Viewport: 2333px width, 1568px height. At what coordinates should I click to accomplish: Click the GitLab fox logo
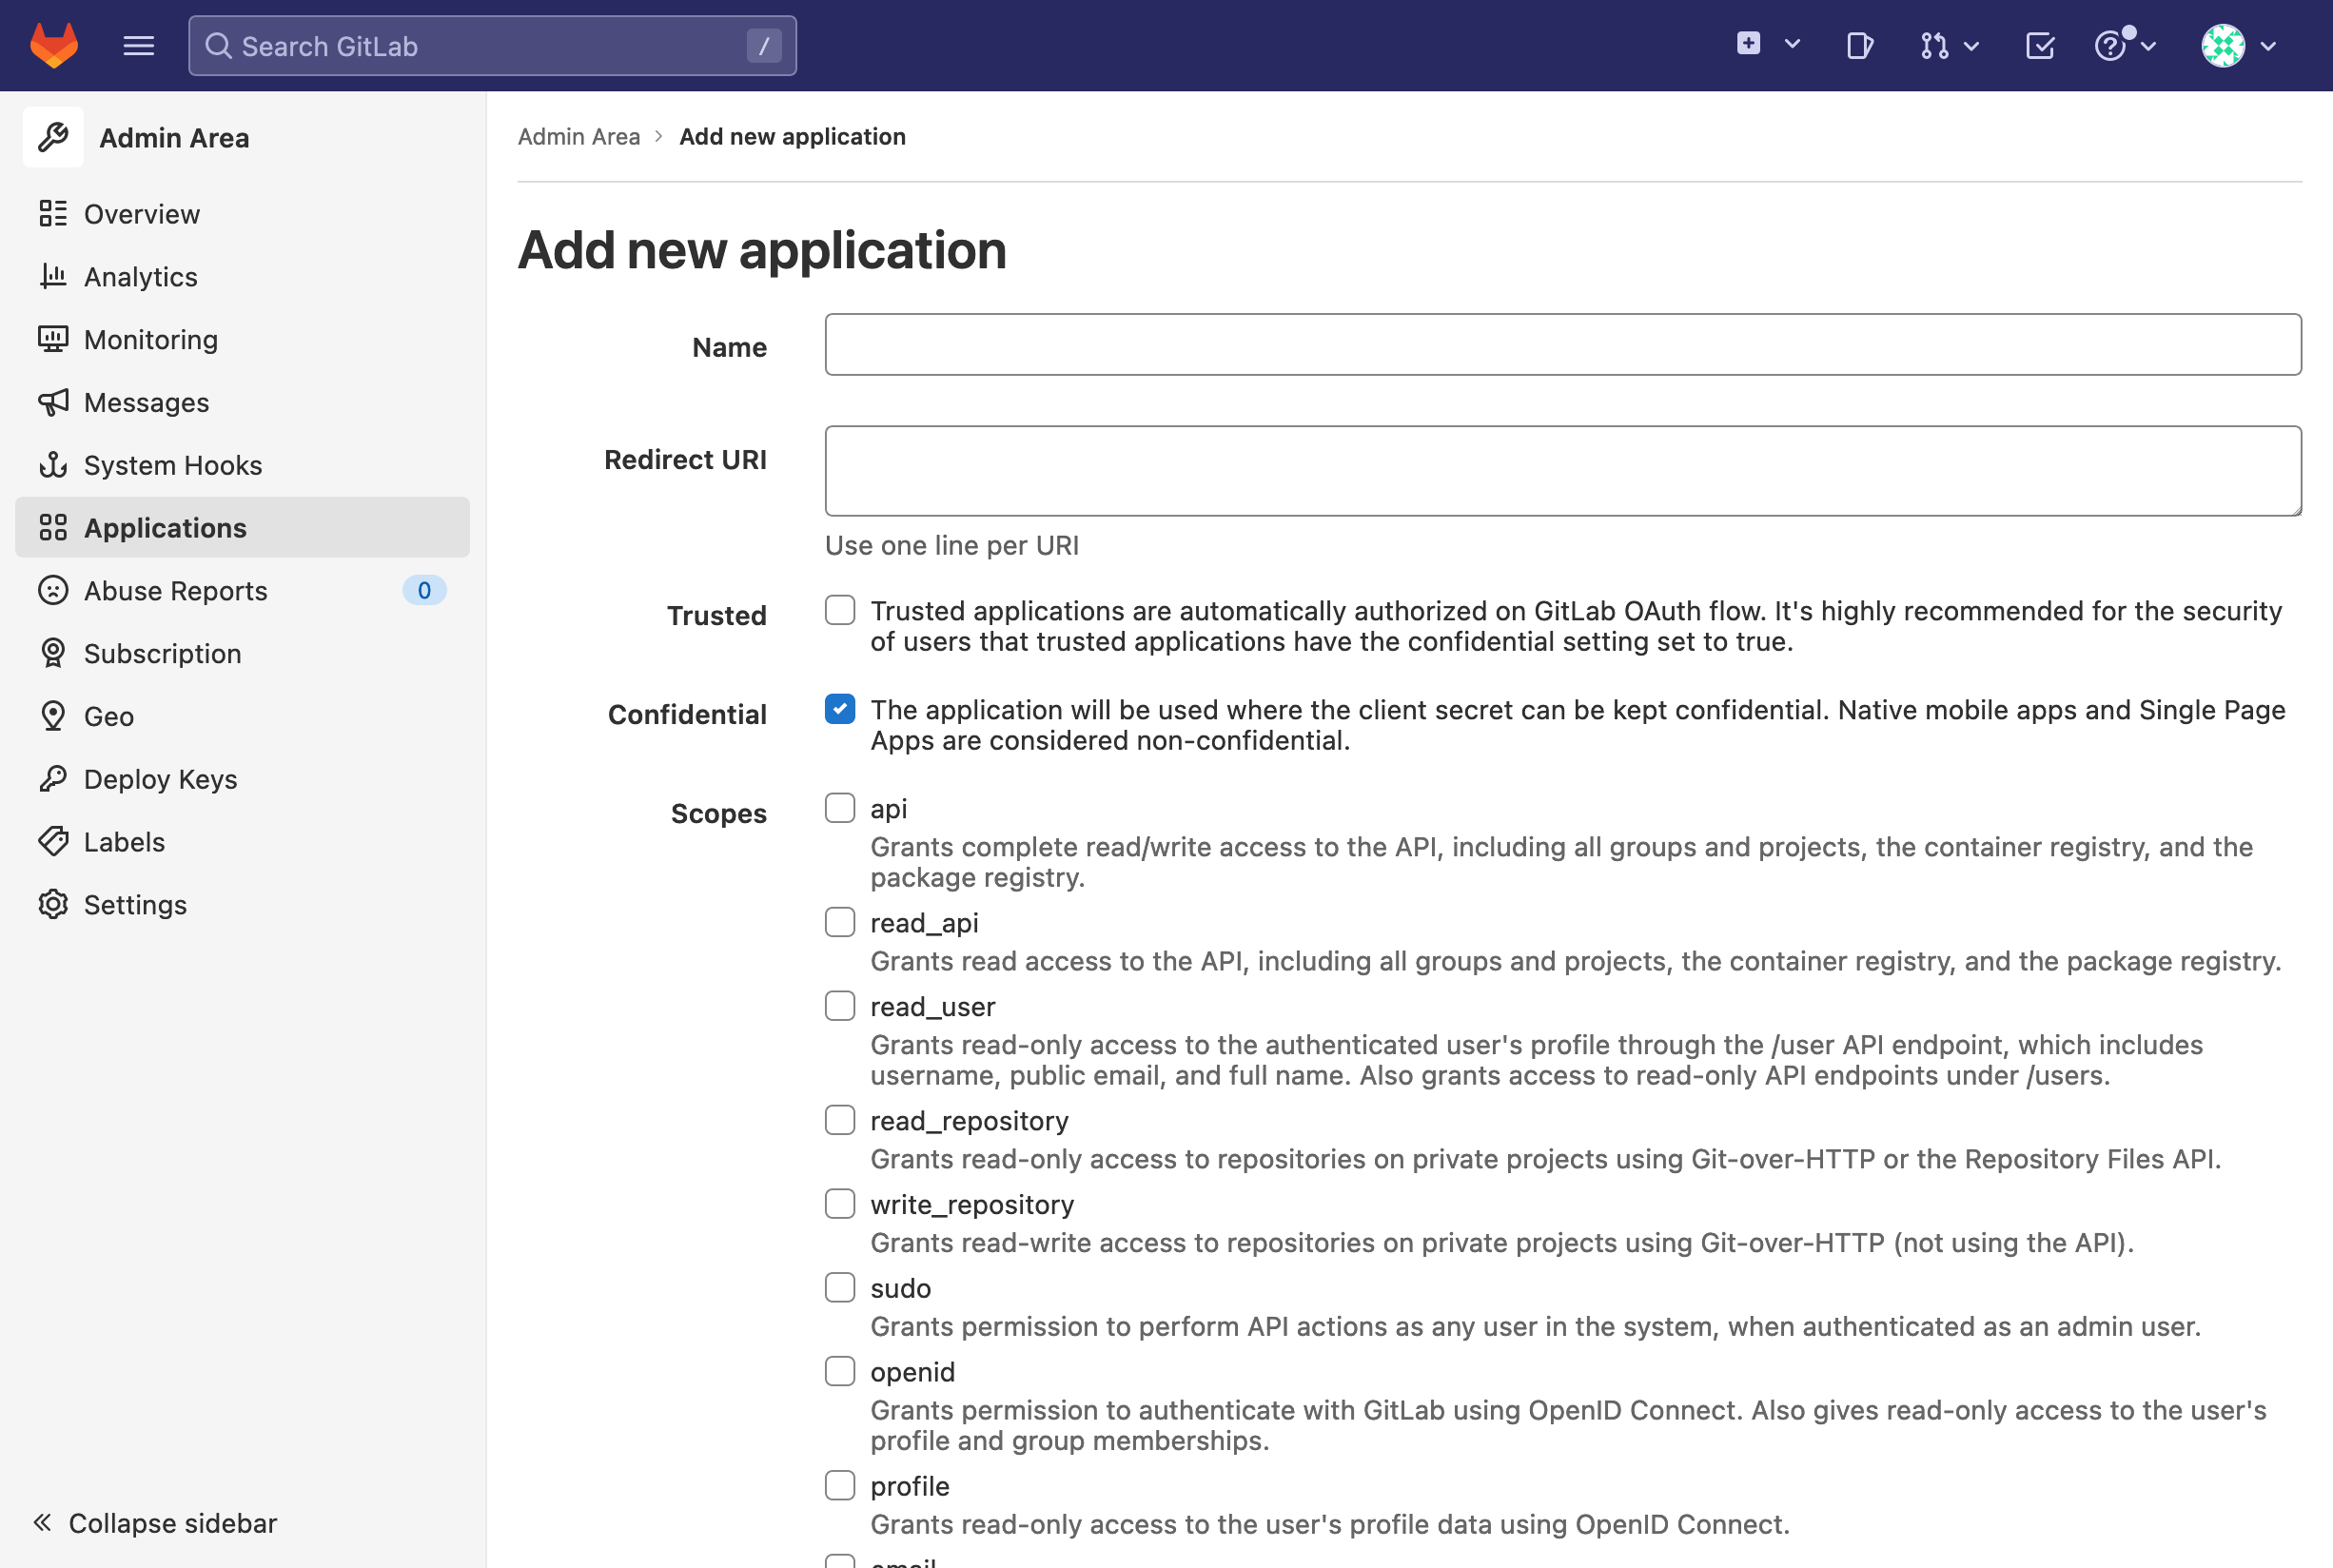coord(54,46)
